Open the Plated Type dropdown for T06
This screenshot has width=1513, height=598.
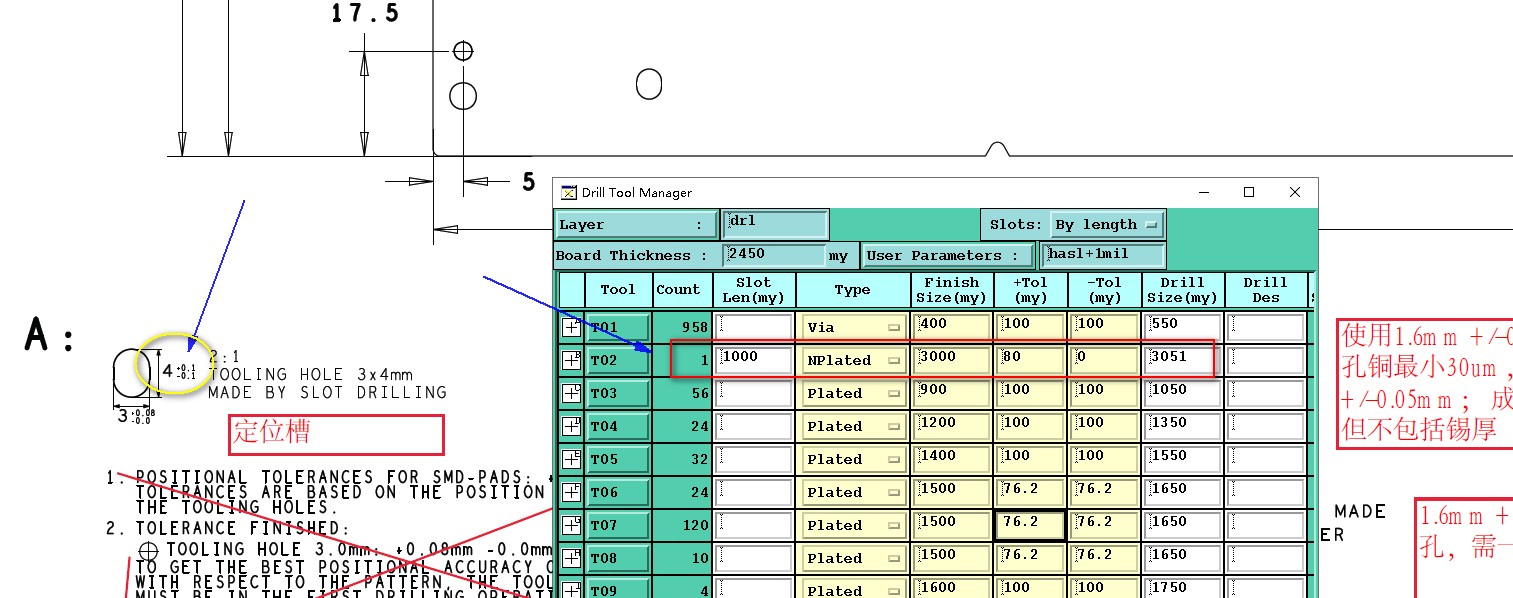(854, 492)
